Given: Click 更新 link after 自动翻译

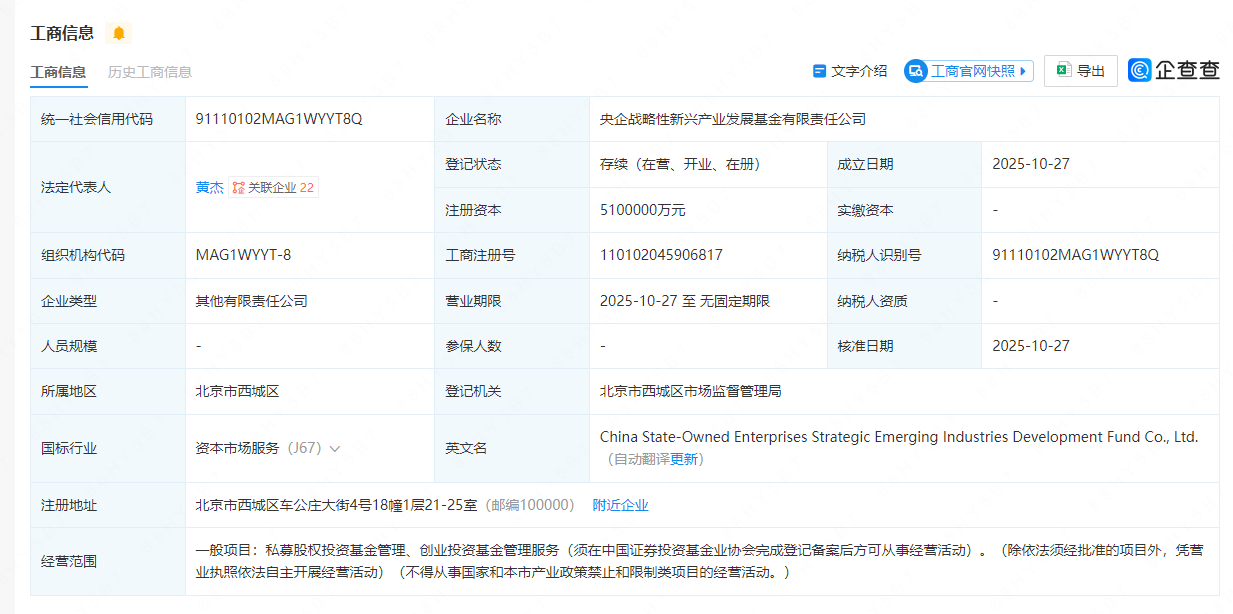Looking at the screenshot, I should (x=685, y=459).
